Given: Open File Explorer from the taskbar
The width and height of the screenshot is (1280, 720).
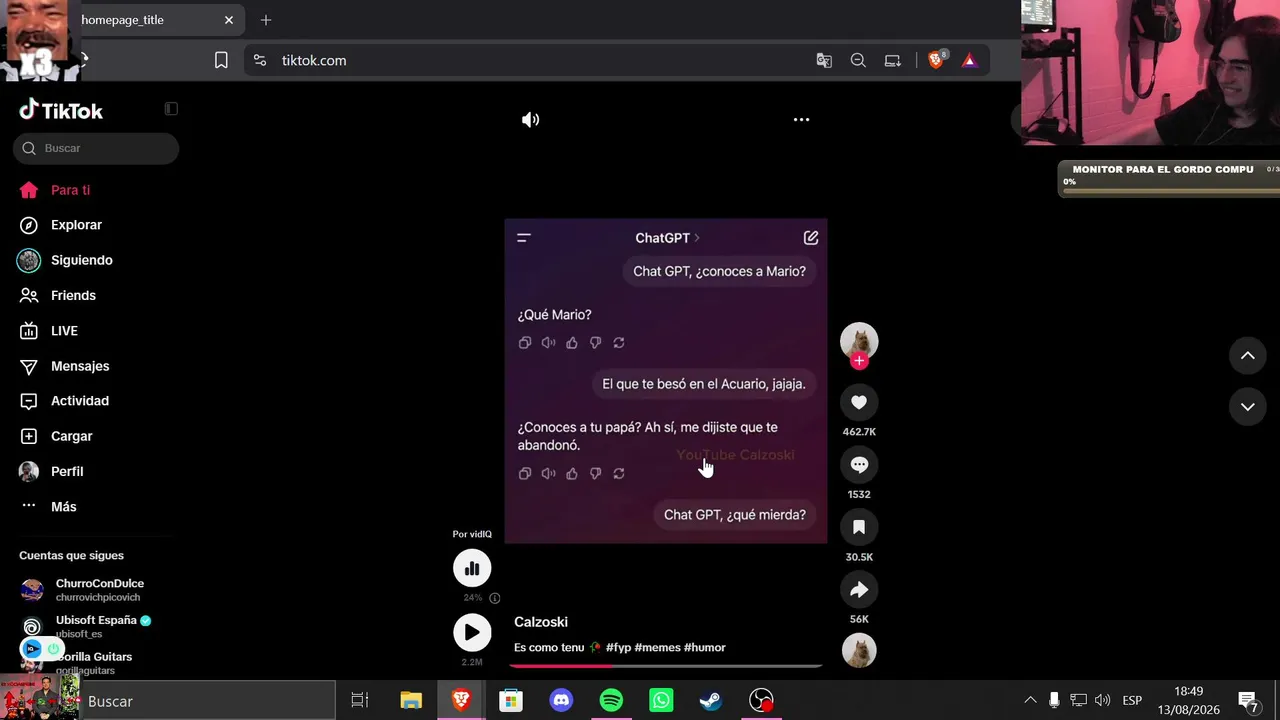Looking at the screenshot, I should click(411, 701).
